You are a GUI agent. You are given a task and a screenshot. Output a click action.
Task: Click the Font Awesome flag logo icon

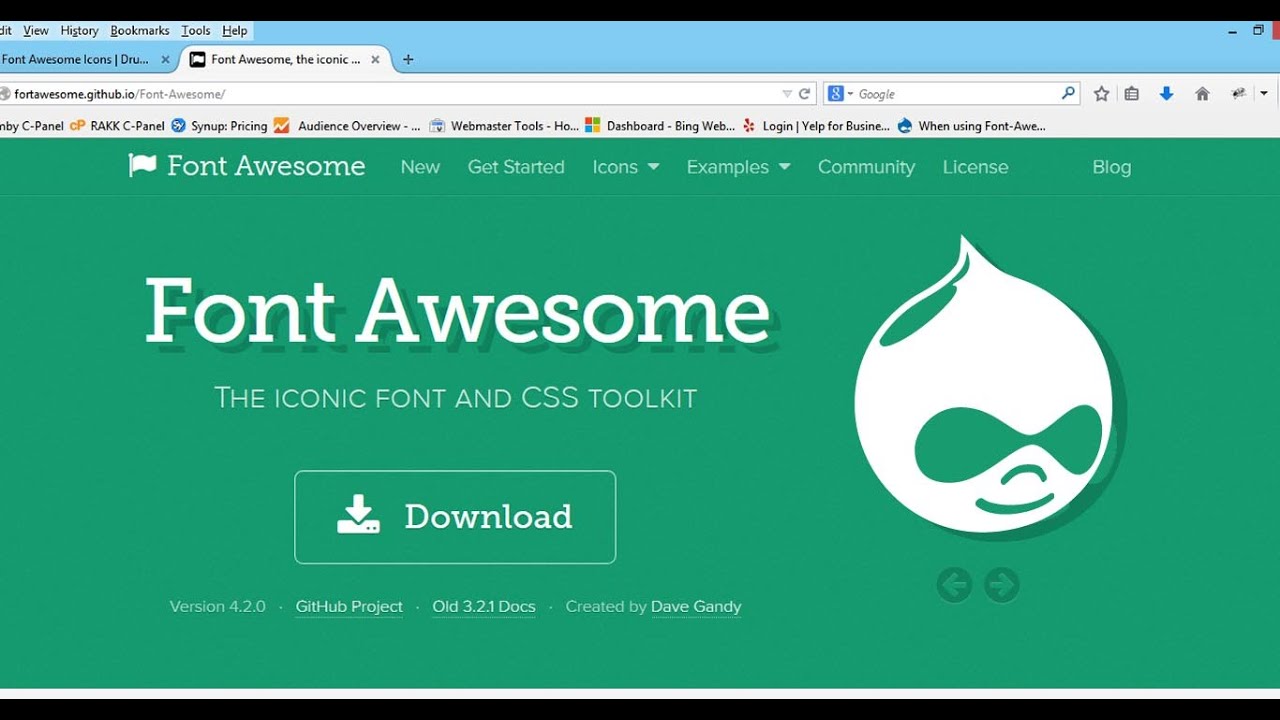pyautogui.click(x=142, y=165)
